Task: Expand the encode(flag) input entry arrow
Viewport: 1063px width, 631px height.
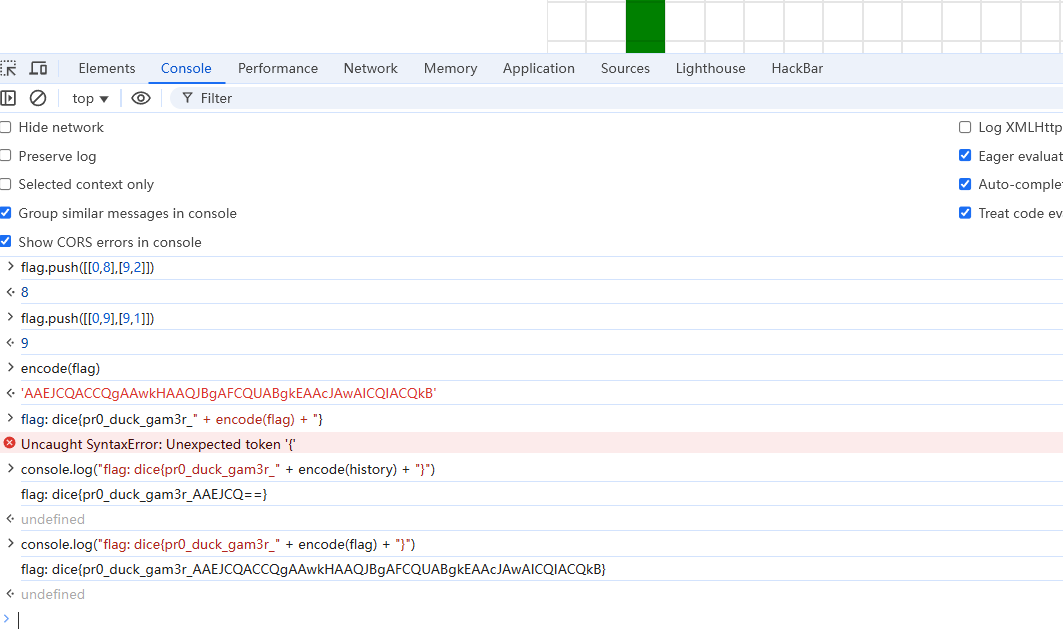Action: [x=11, y=368]
